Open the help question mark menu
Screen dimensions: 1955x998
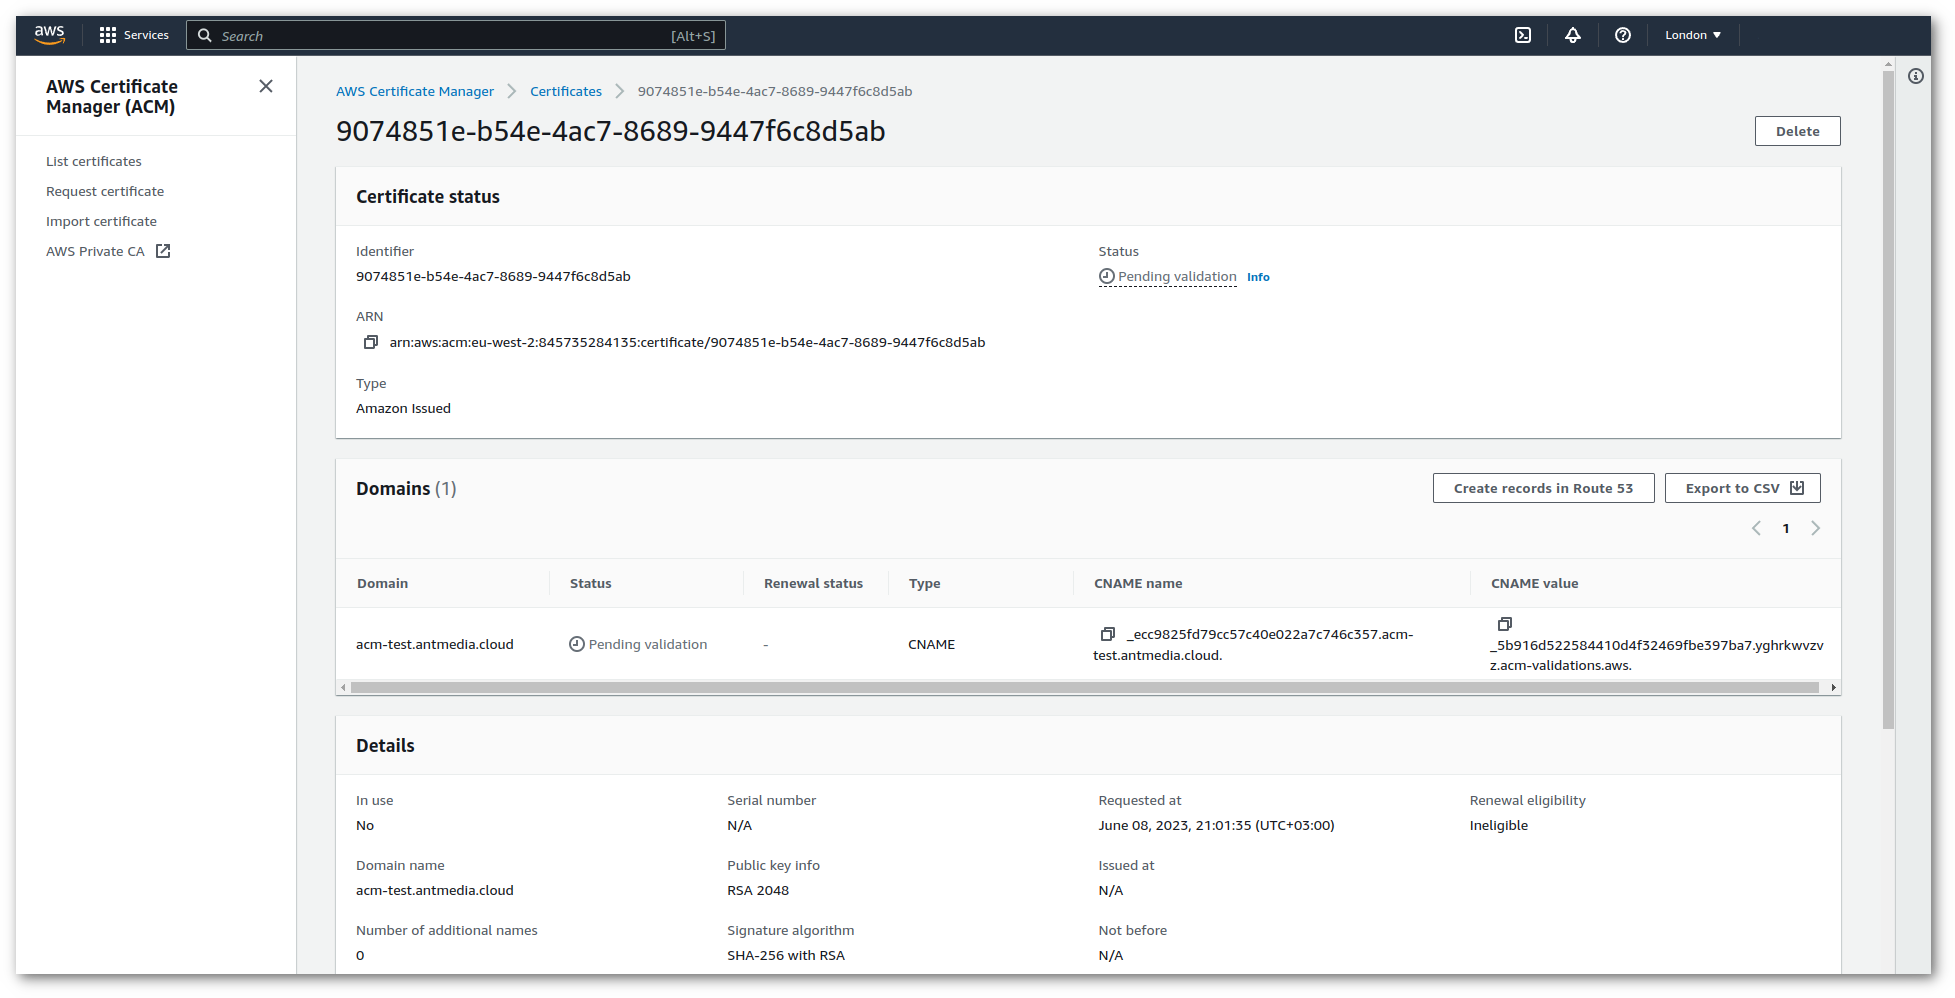(x=1623, y=35)
